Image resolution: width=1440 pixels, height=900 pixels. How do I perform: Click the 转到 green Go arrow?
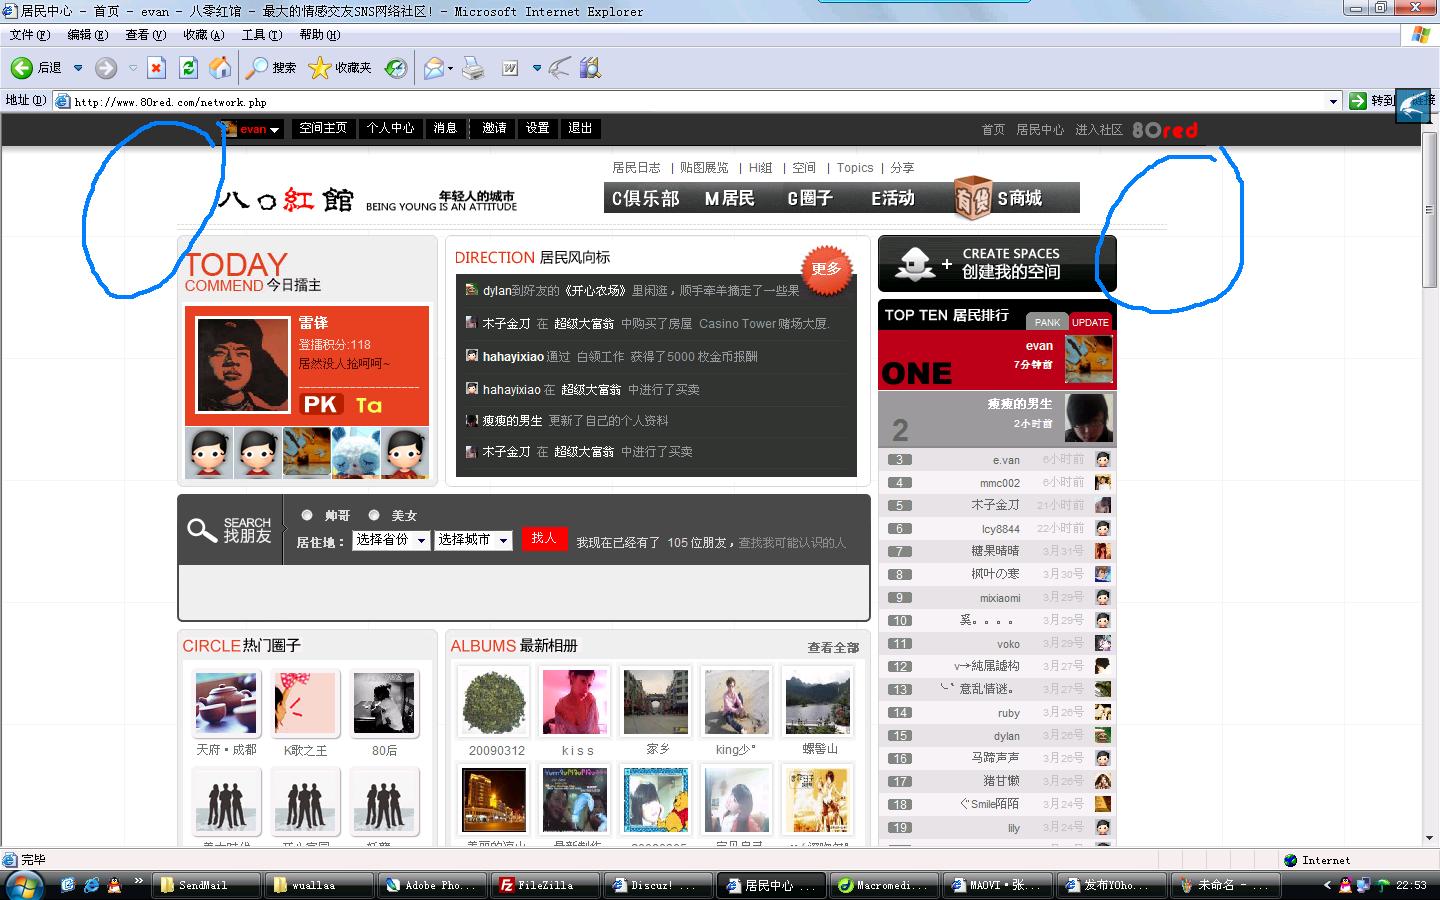coord(1358,101)
